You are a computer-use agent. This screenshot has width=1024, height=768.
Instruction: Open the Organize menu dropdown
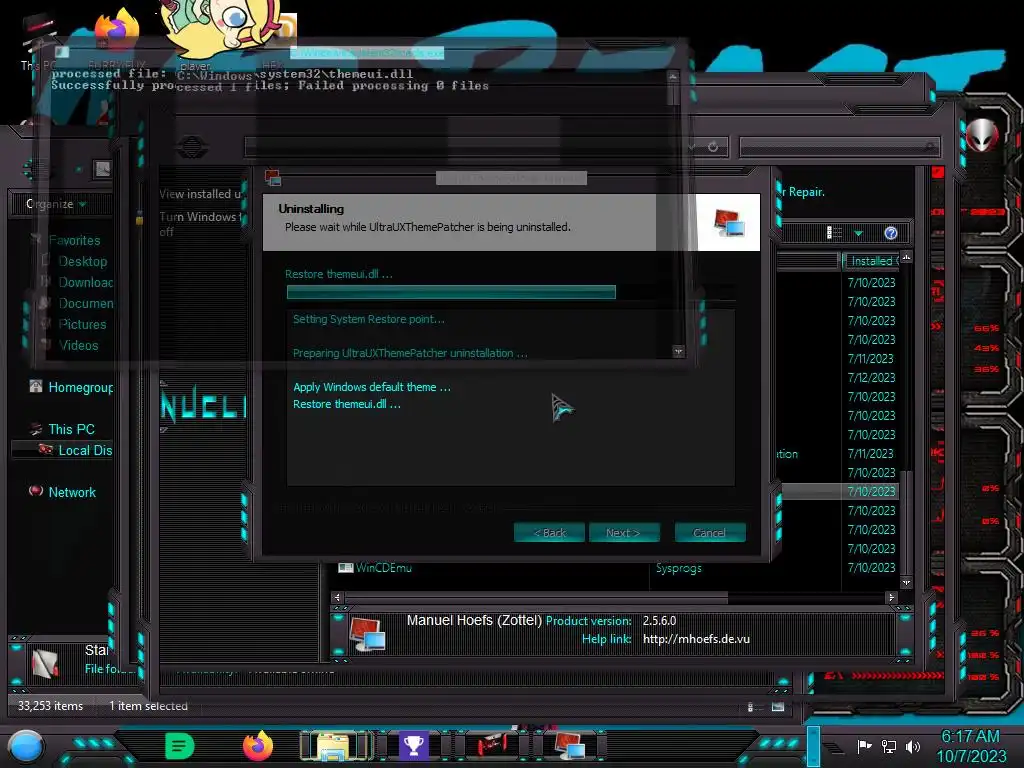click(x=56, y=204)
